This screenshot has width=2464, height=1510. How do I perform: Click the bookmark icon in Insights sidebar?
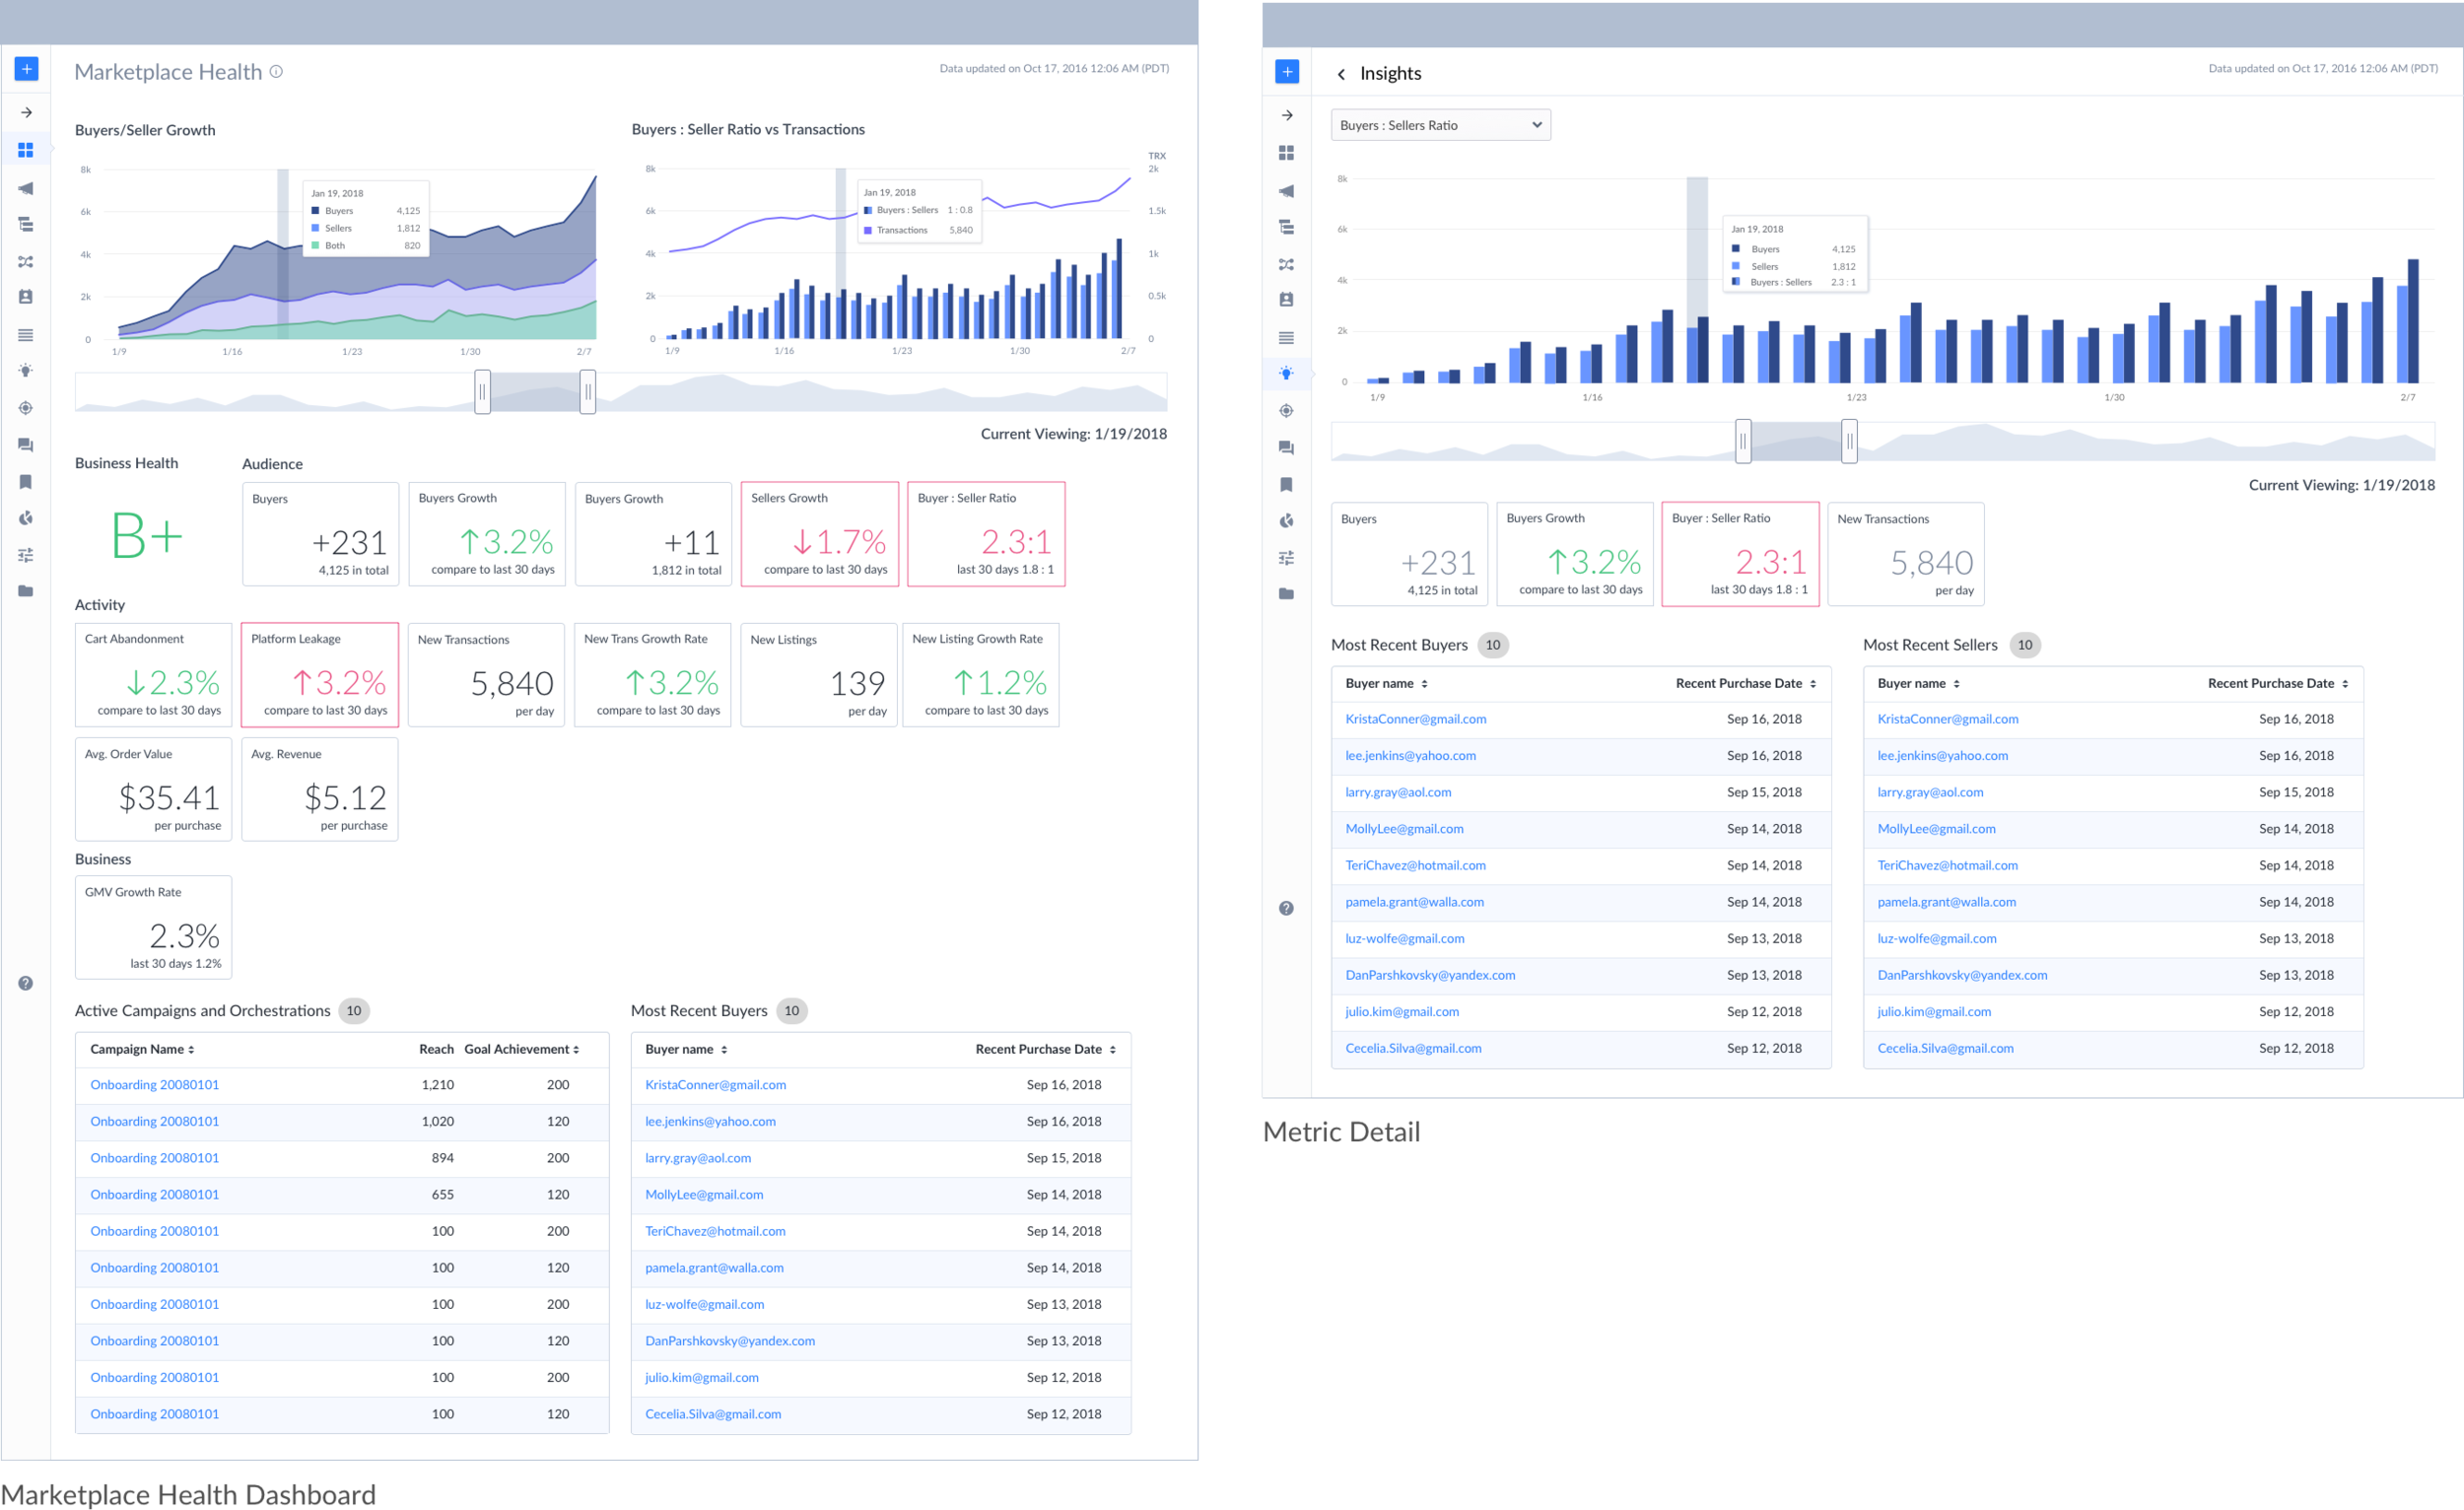1287,485
